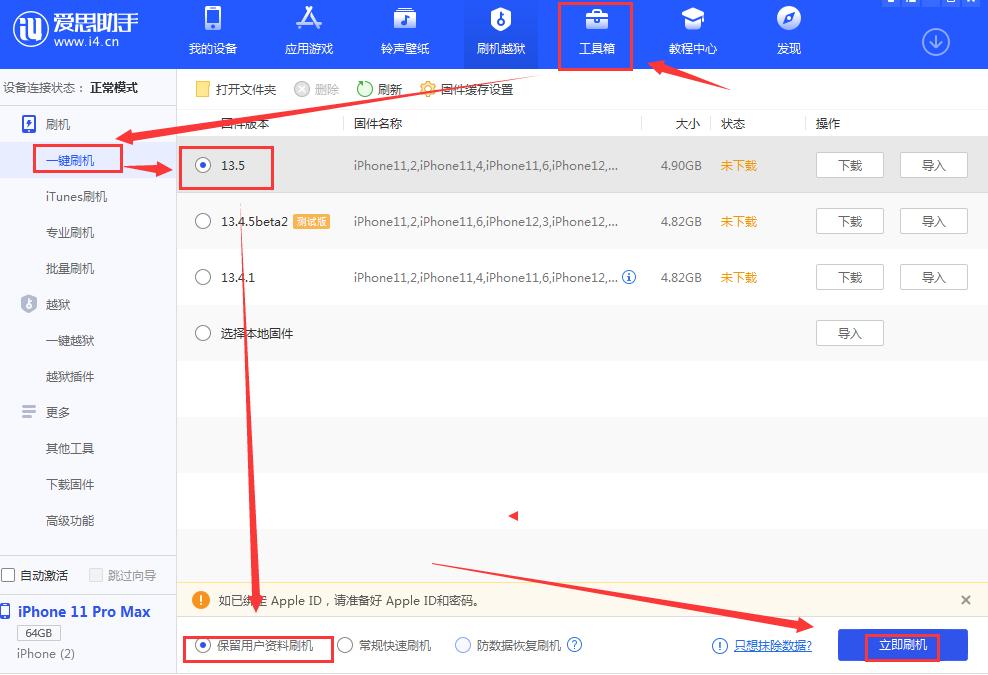
Task: Open the 铃声壁纸 (Ringtones & Wallpapers) section
Action: tap(404, 32)
